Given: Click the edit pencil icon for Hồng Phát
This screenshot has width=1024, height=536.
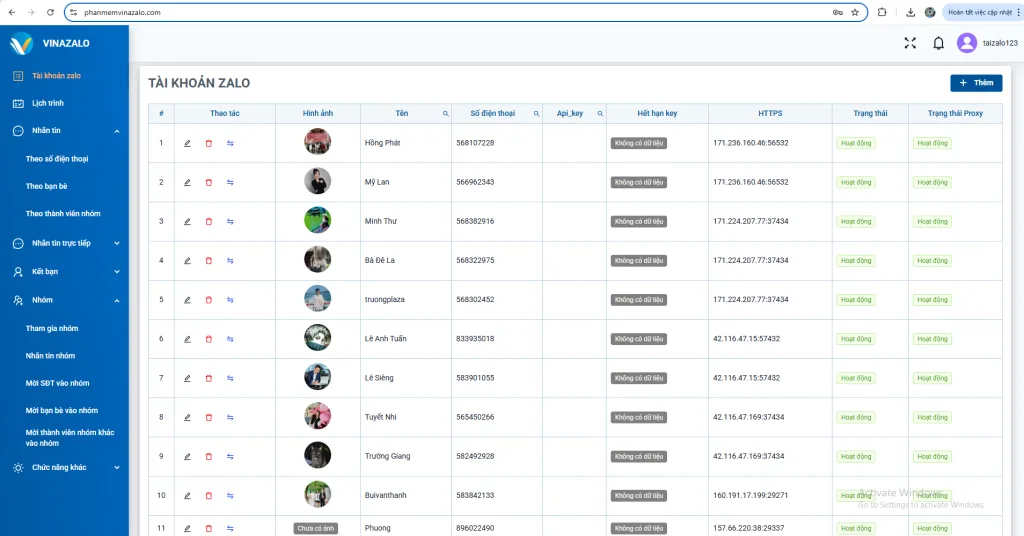Looking at the screenshot, I should [x=187, y=143].
